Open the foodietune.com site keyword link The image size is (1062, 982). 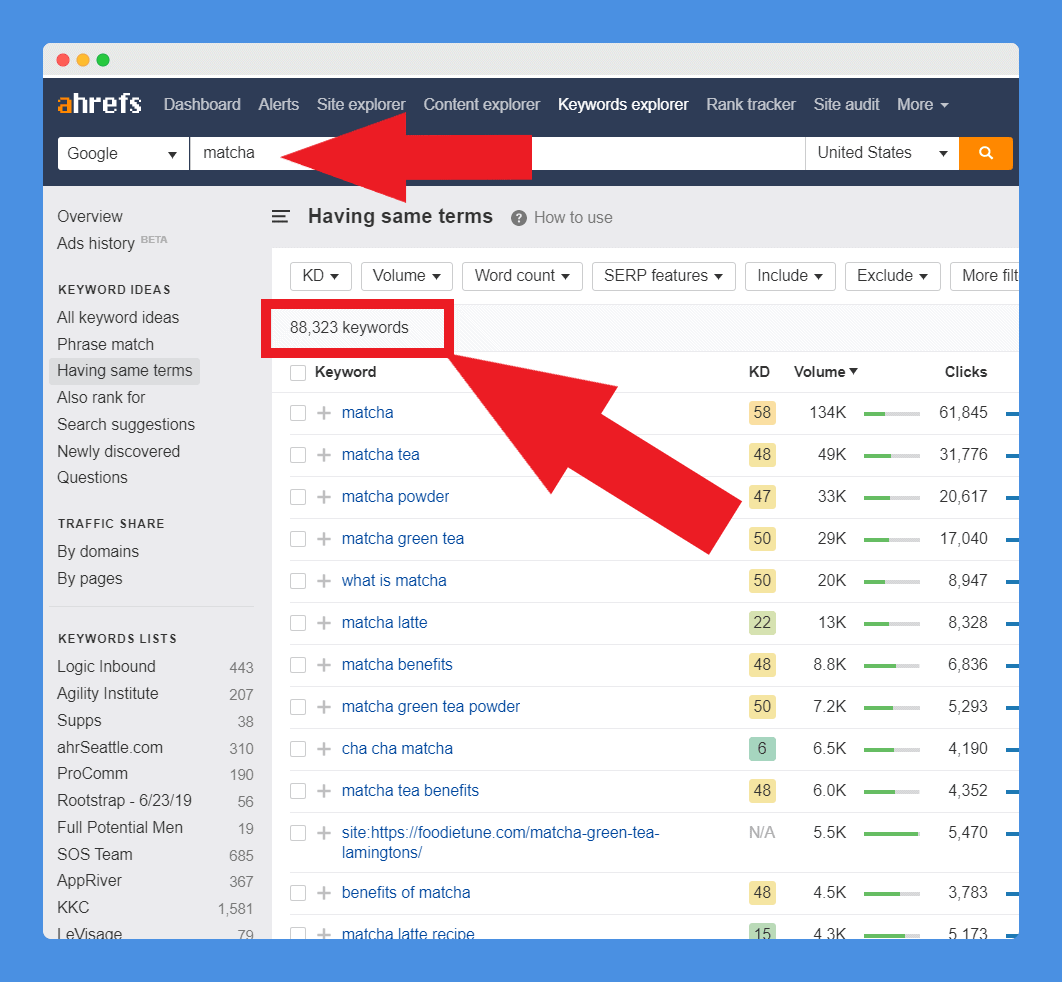click(500, 842)
